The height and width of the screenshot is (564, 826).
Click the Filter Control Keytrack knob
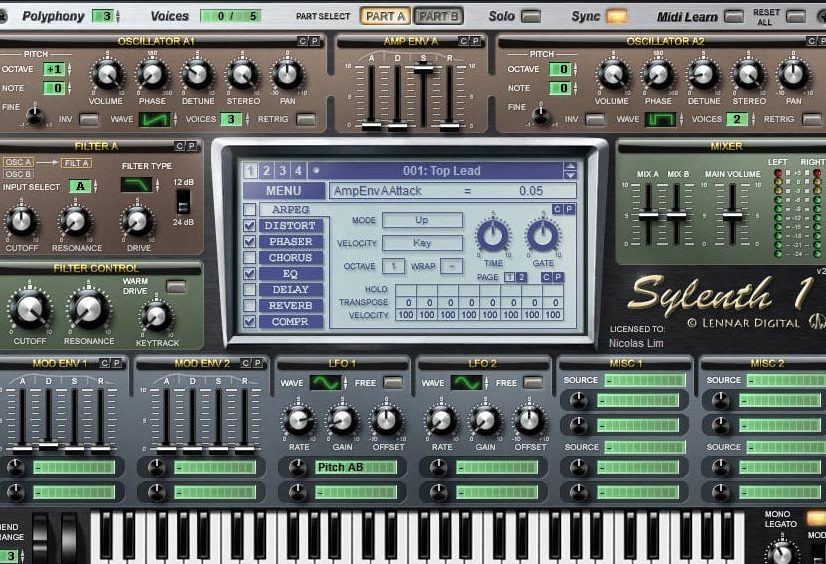tap(156, 316)
